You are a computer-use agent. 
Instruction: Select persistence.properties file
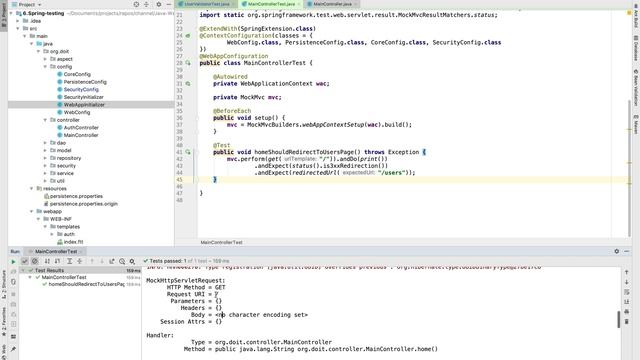click(76, 196)
